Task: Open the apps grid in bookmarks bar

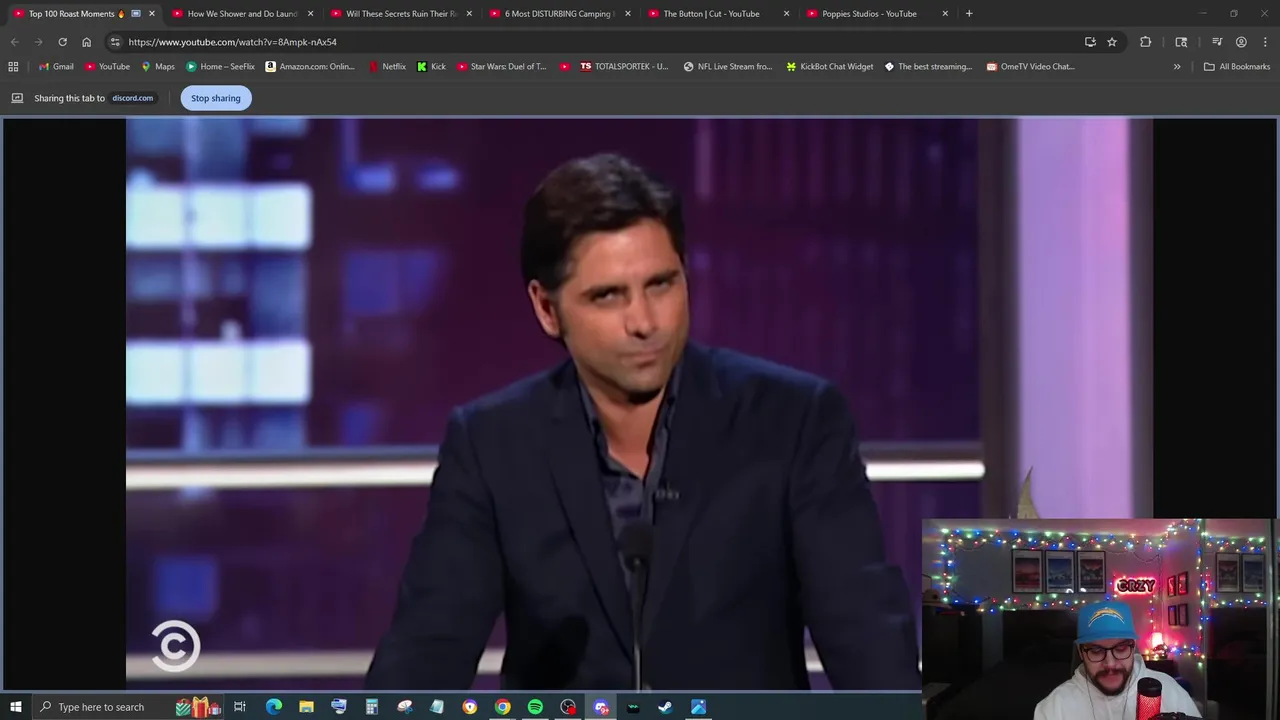Action: point(13,67)
